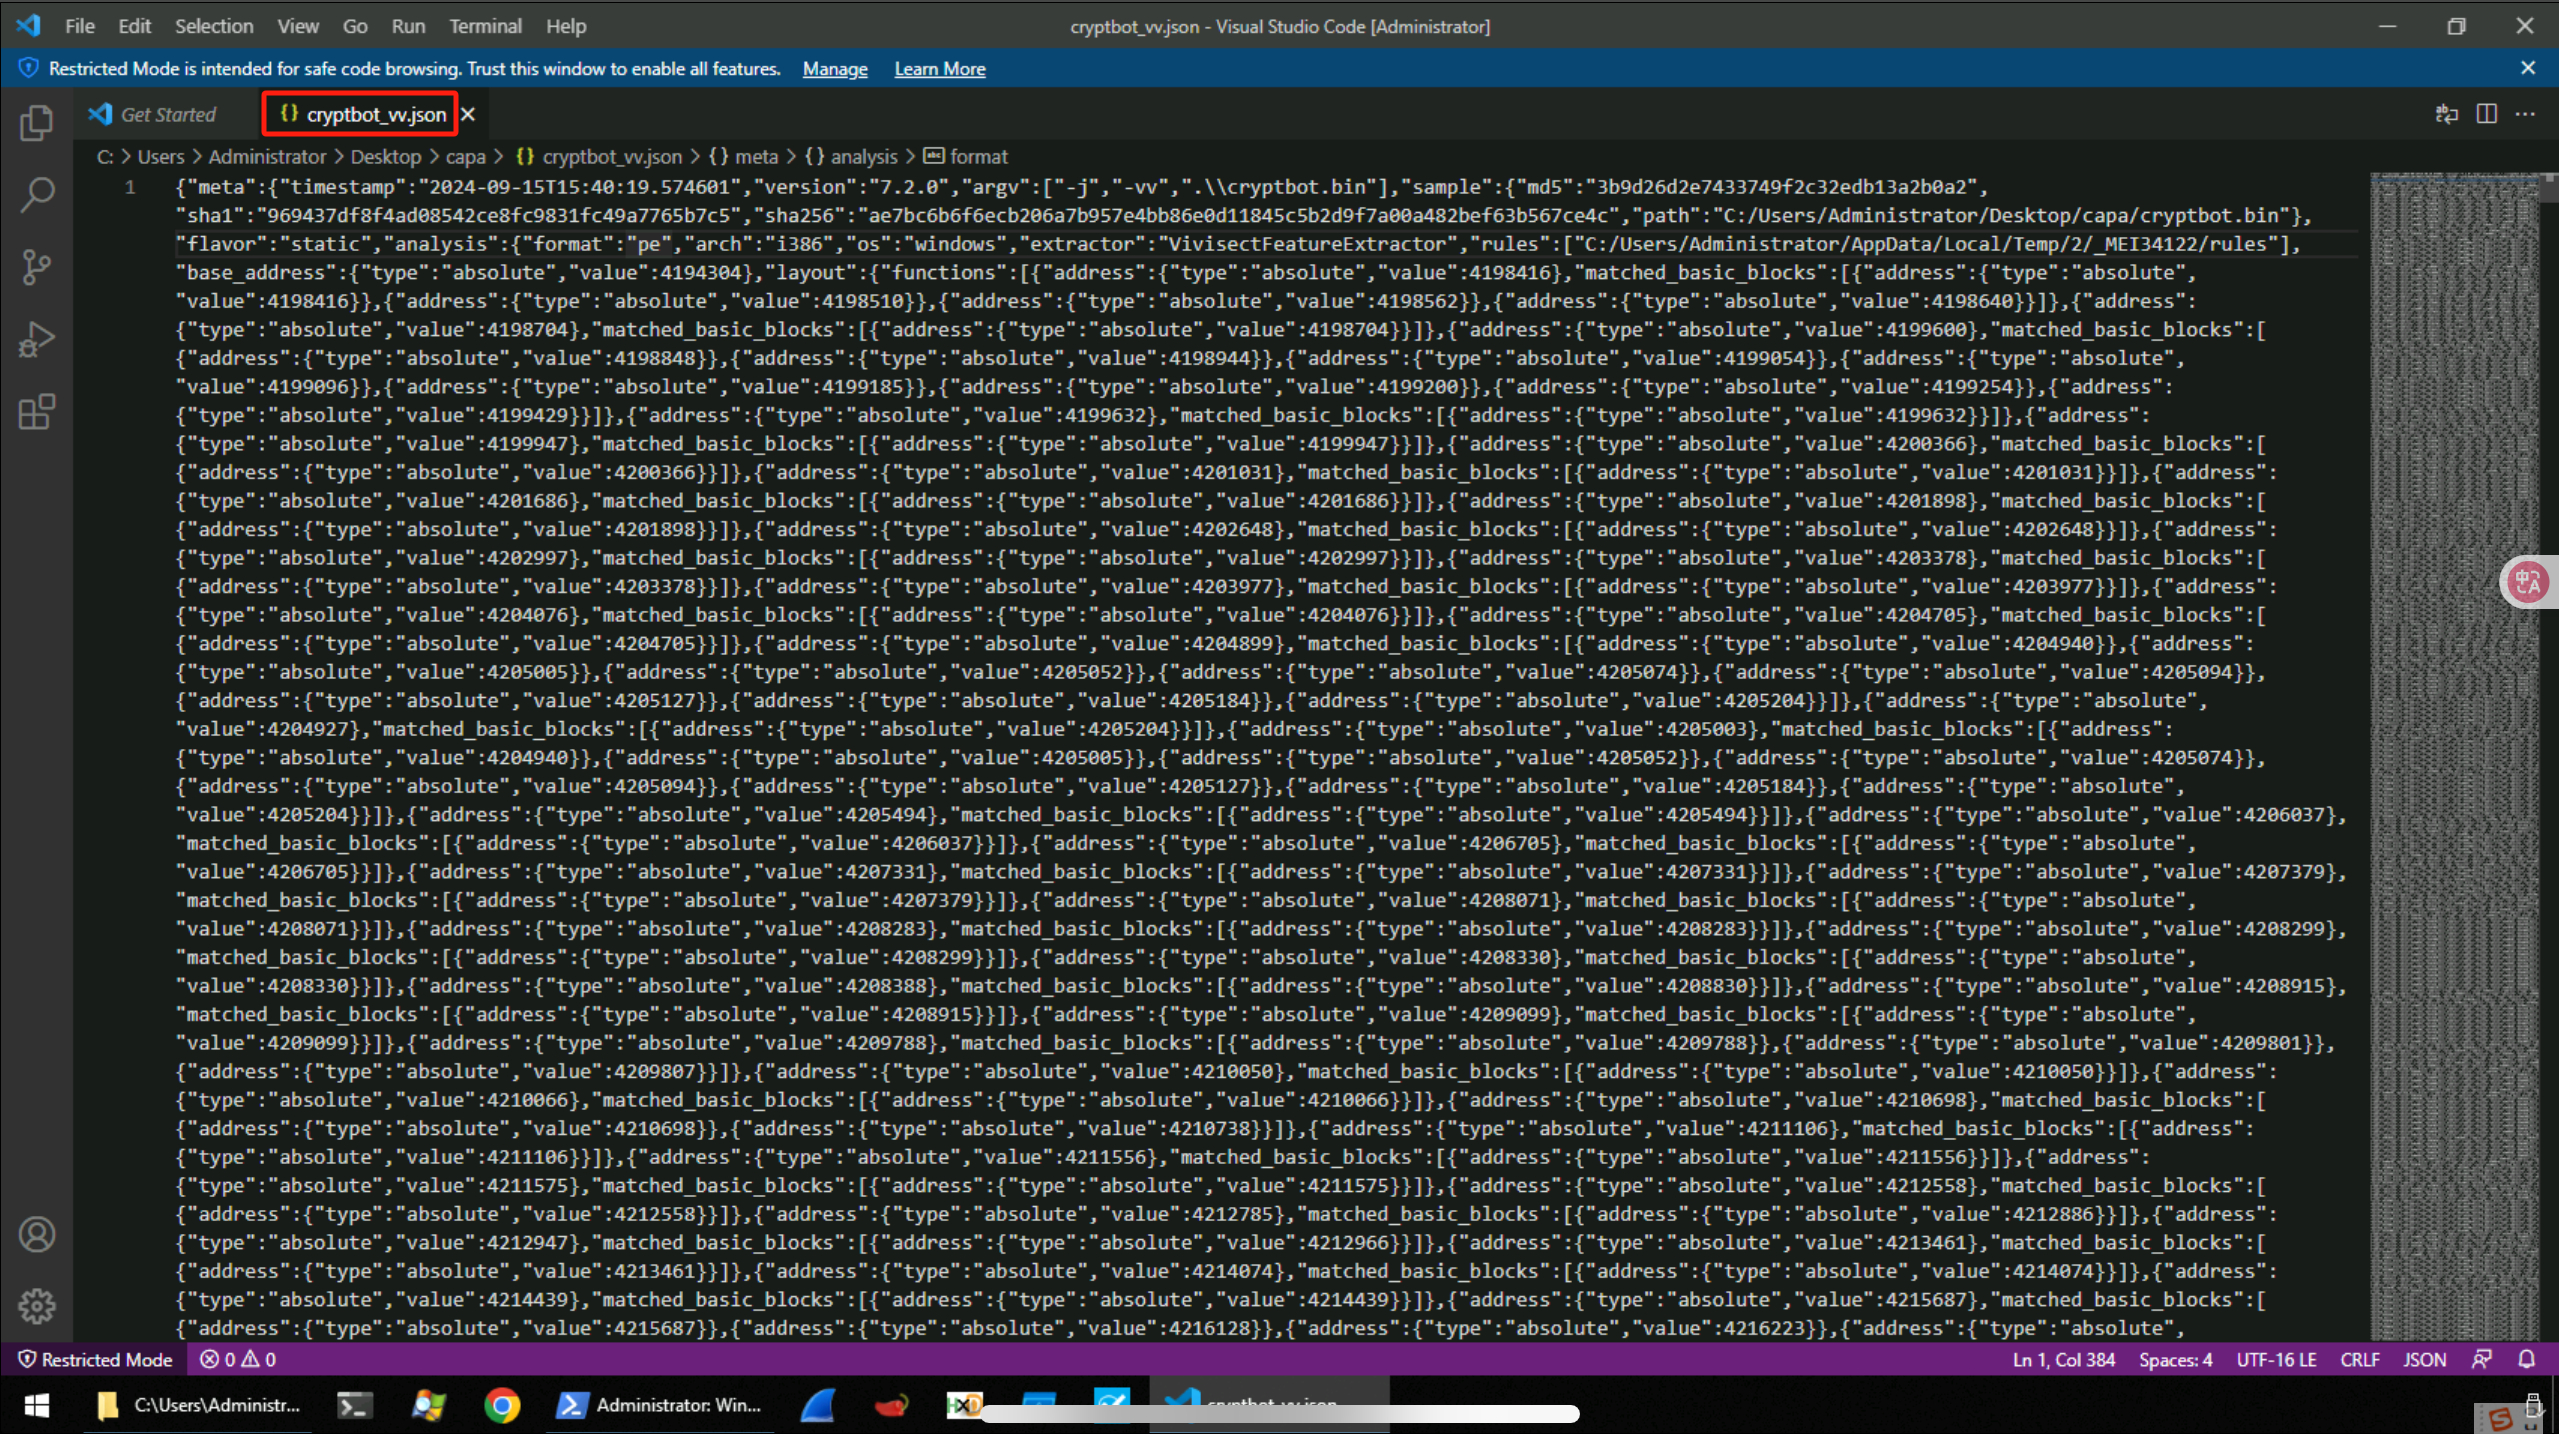This screenshot has width=2559, height=1434.
Task: Open the Source Control view
Action: click(37, 267)
